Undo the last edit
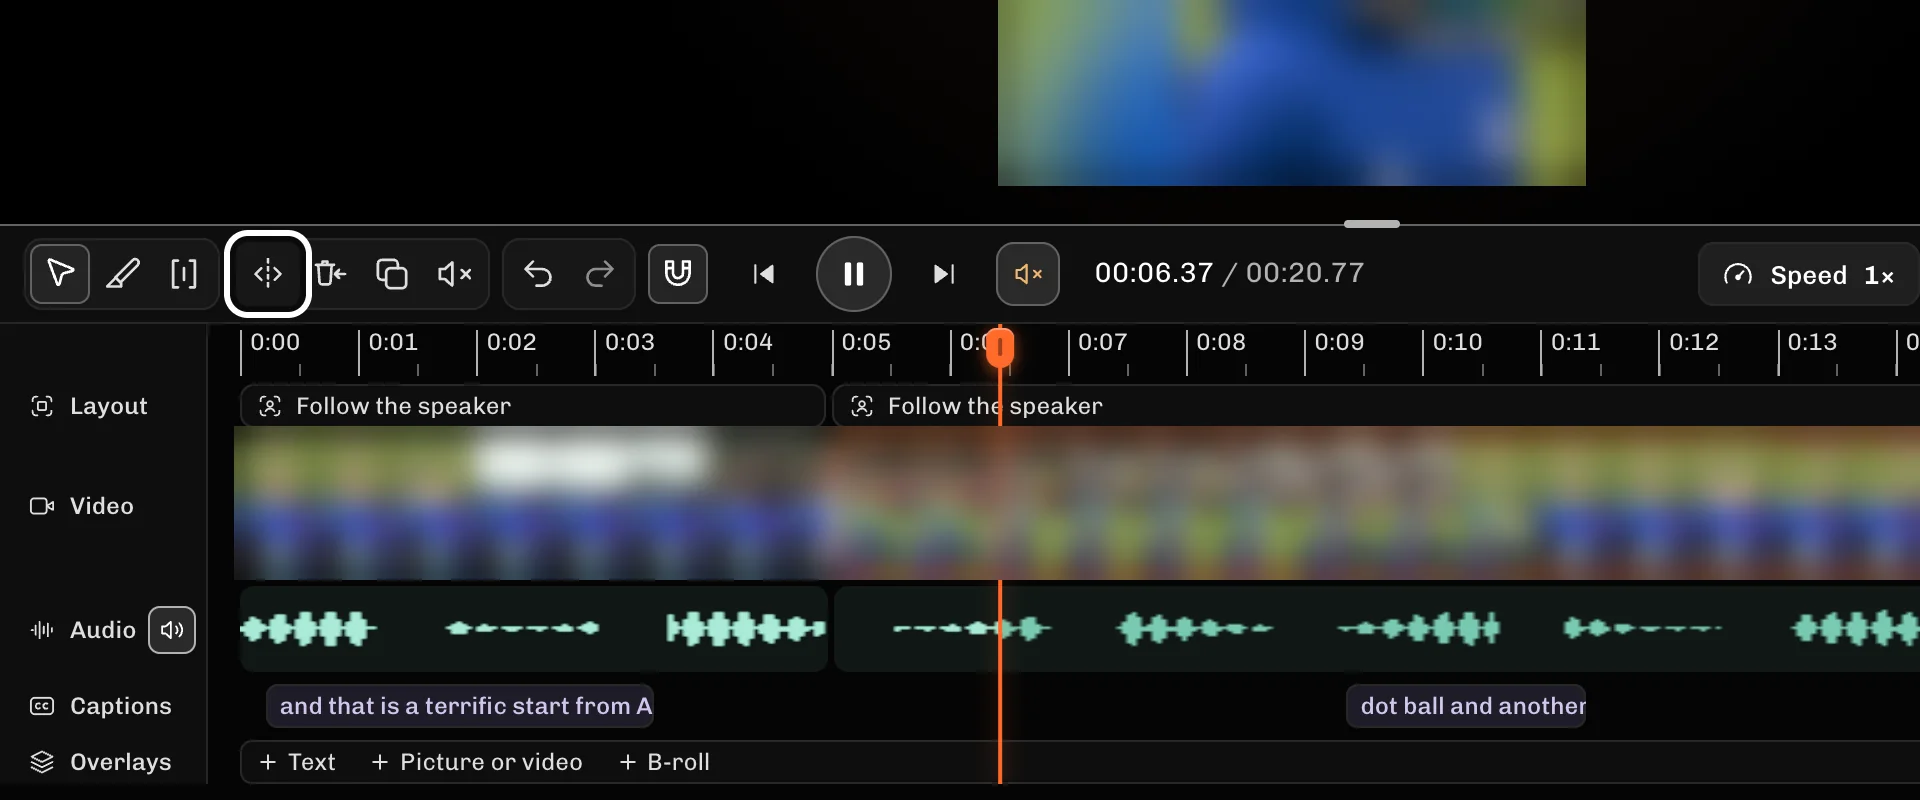The width and height of the screenshot is (1920, 800). (x=538, y=273)
